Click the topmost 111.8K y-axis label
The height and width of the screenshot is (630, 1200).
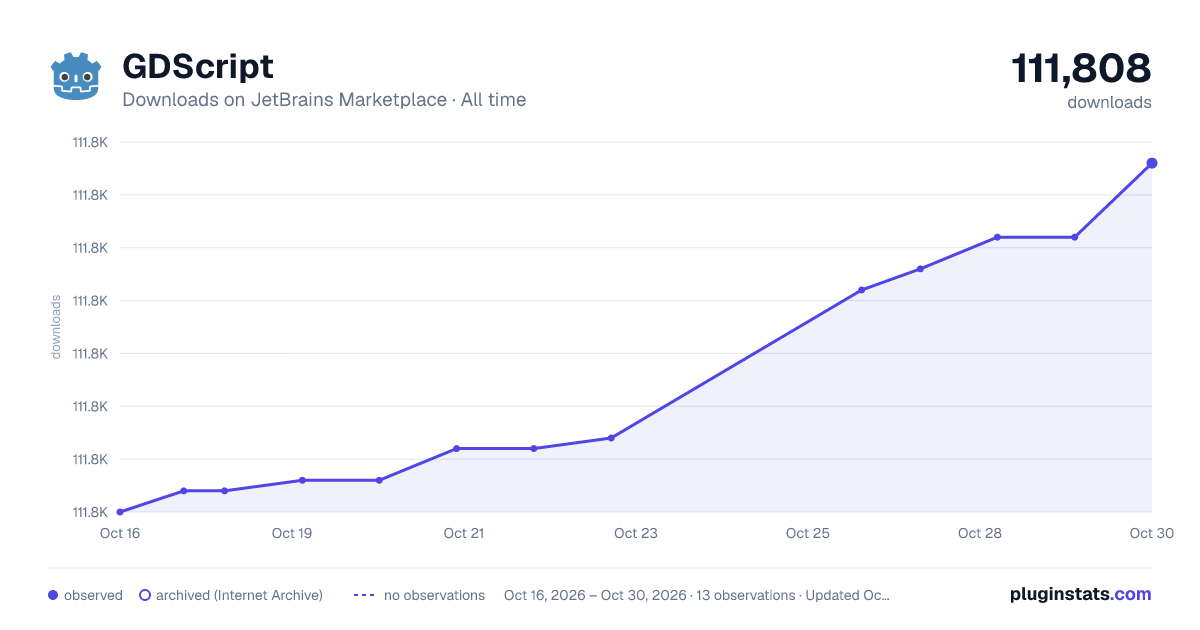click(90, 142)
